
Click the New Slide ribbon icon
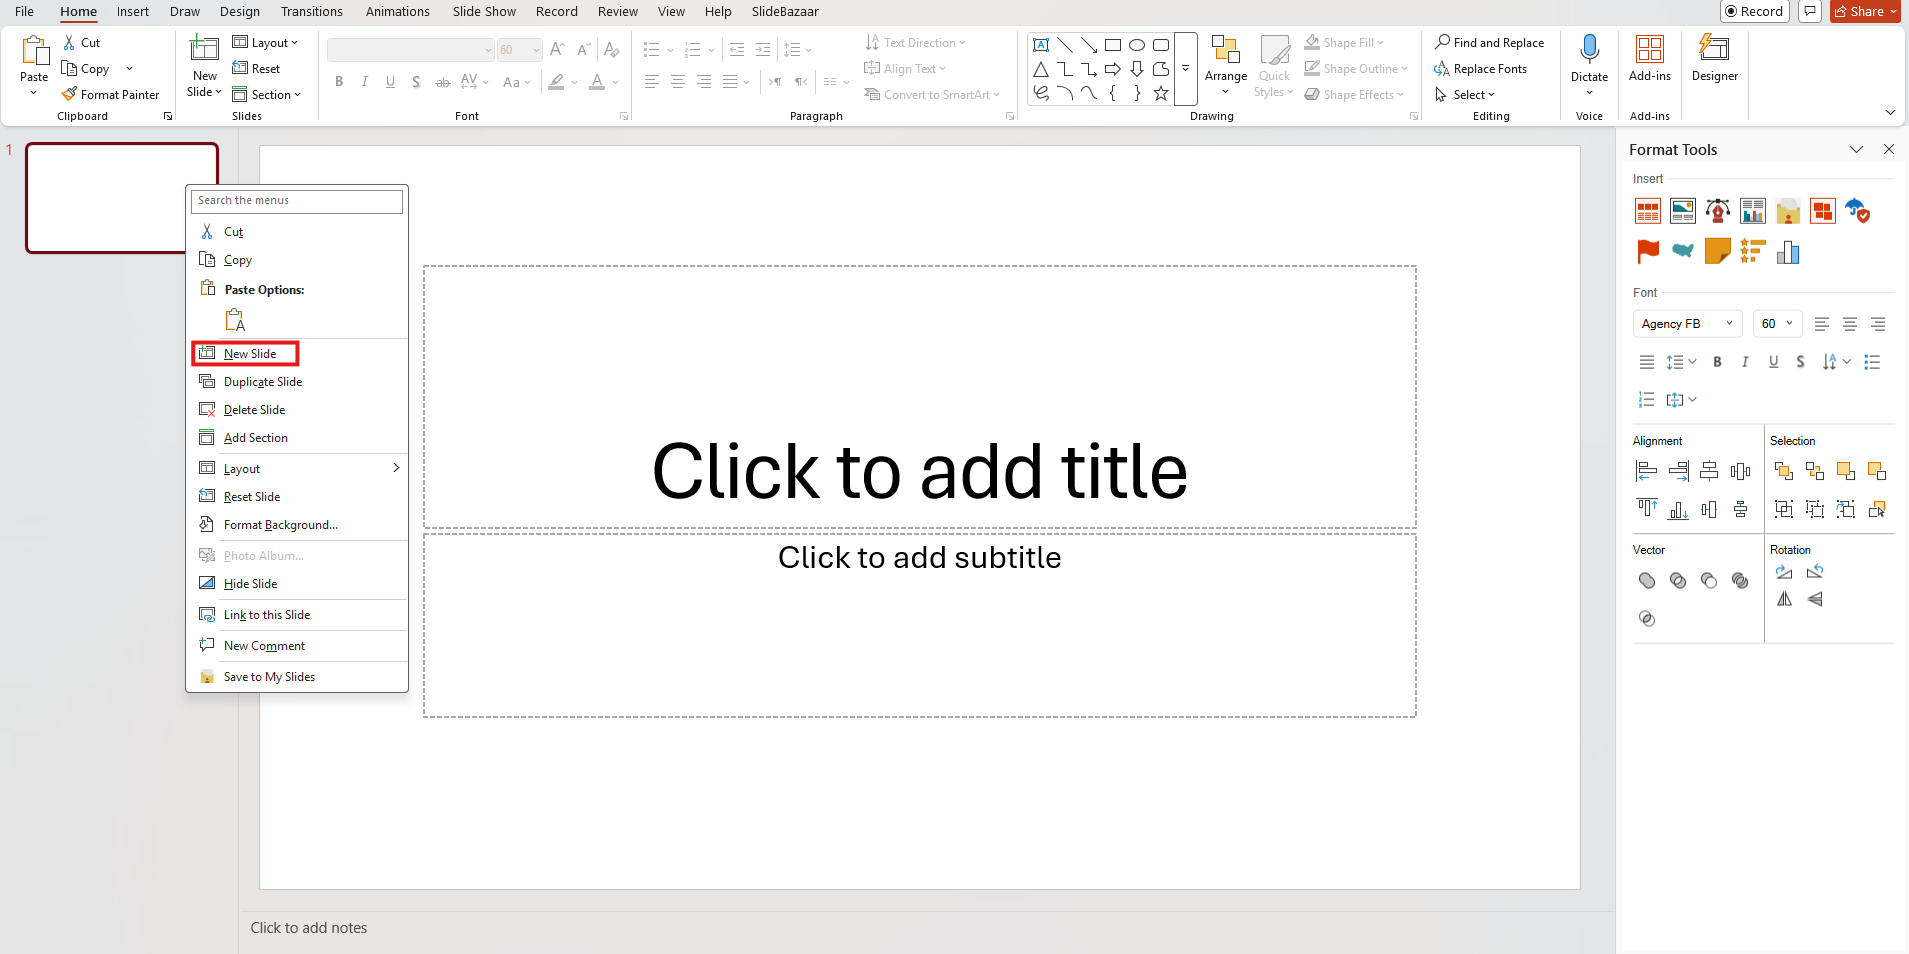204,49
